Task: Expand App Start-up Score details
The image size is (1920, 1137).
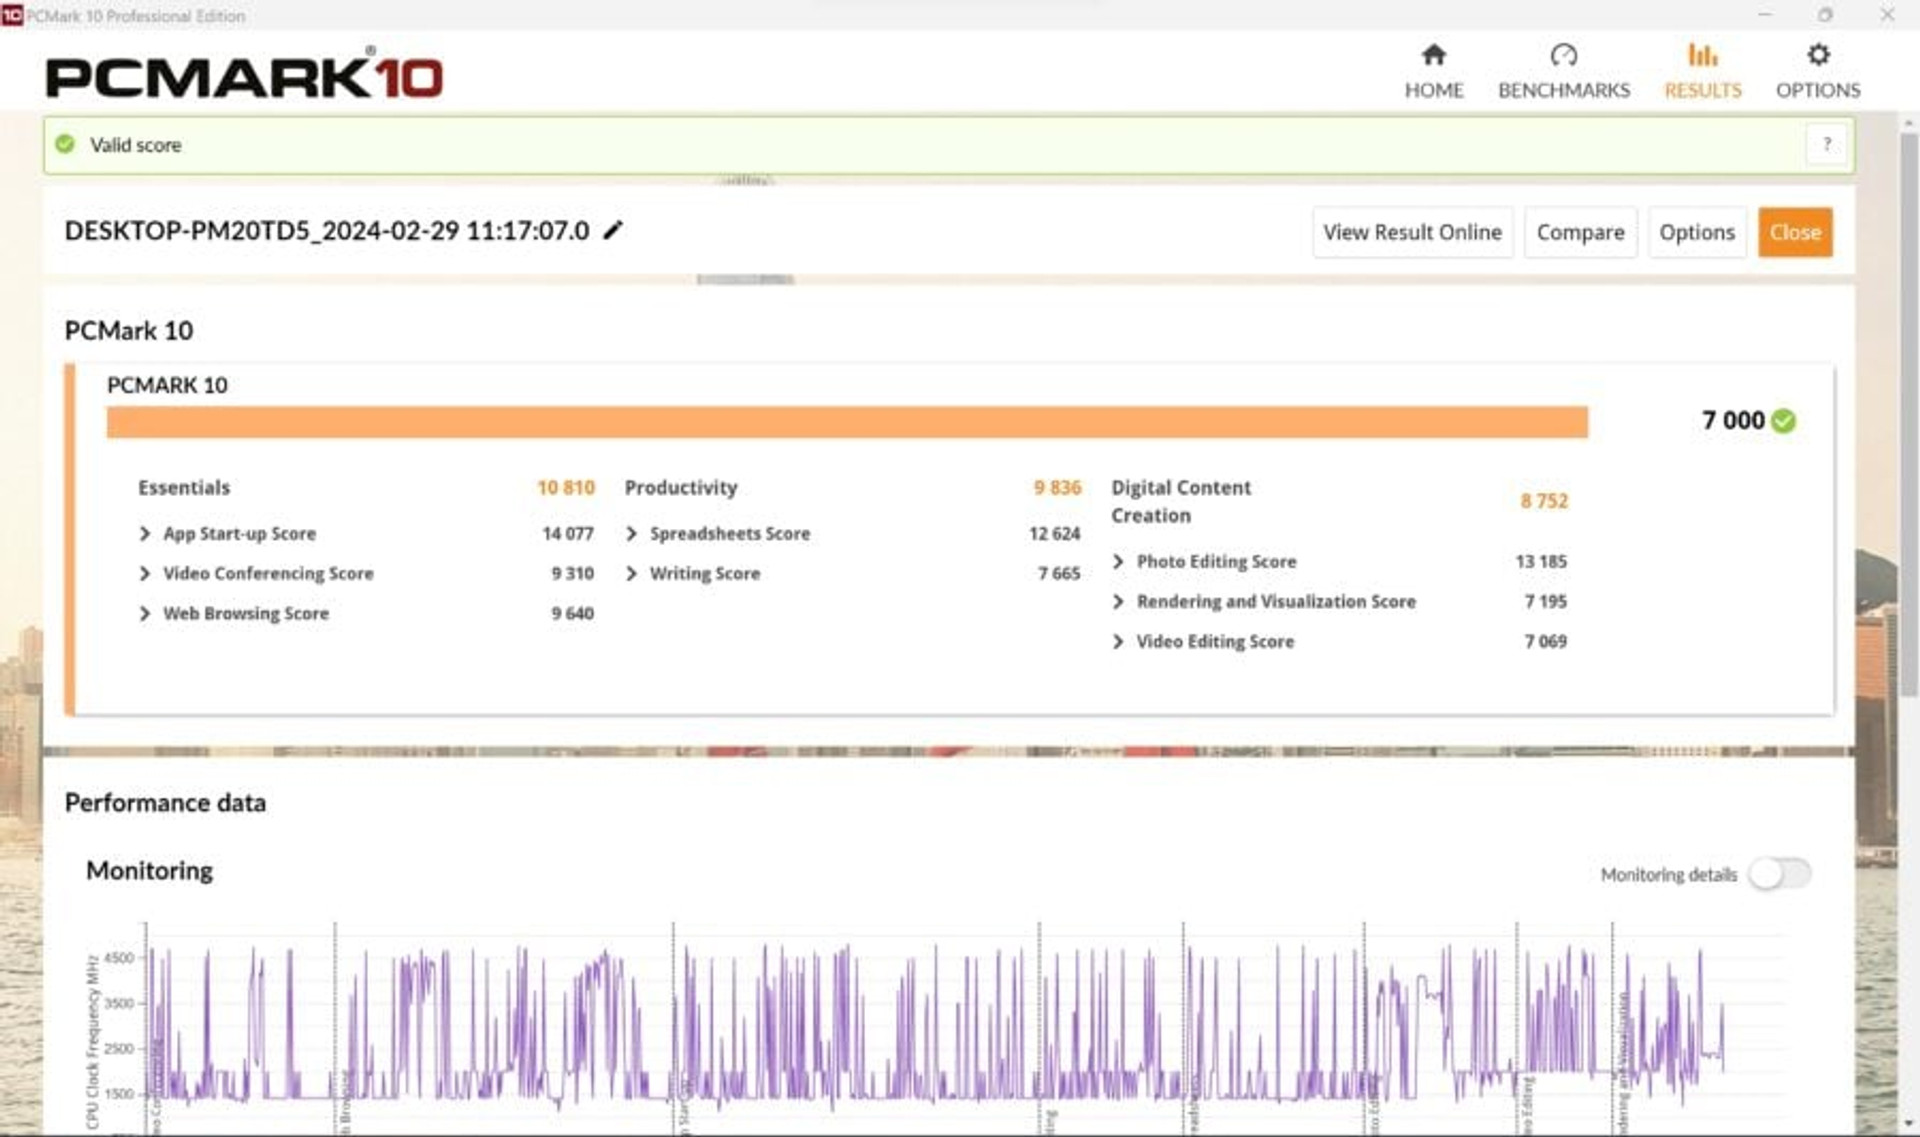Action: coord(145,534)
